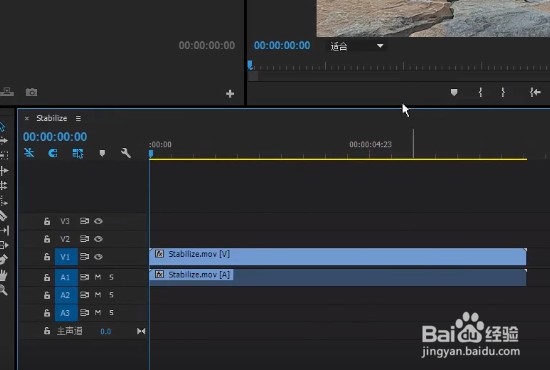Hide V1 track output eye

[x=98, y=257]
